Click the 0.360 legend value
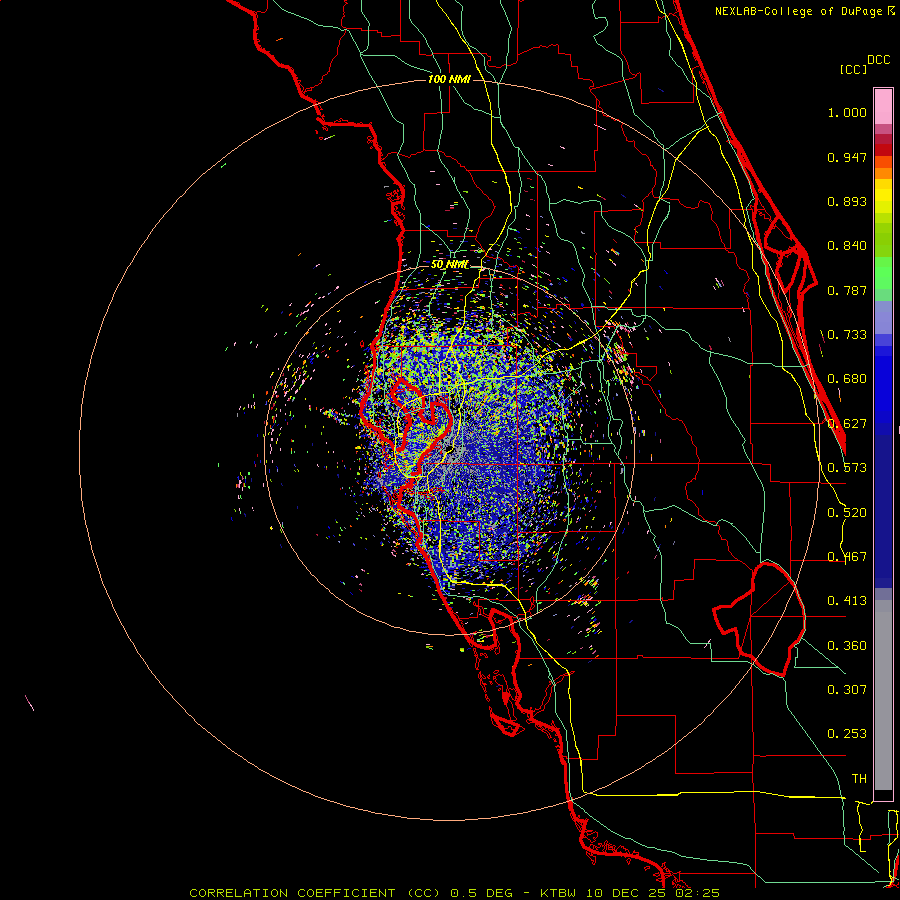 click(x=847, y=646)
